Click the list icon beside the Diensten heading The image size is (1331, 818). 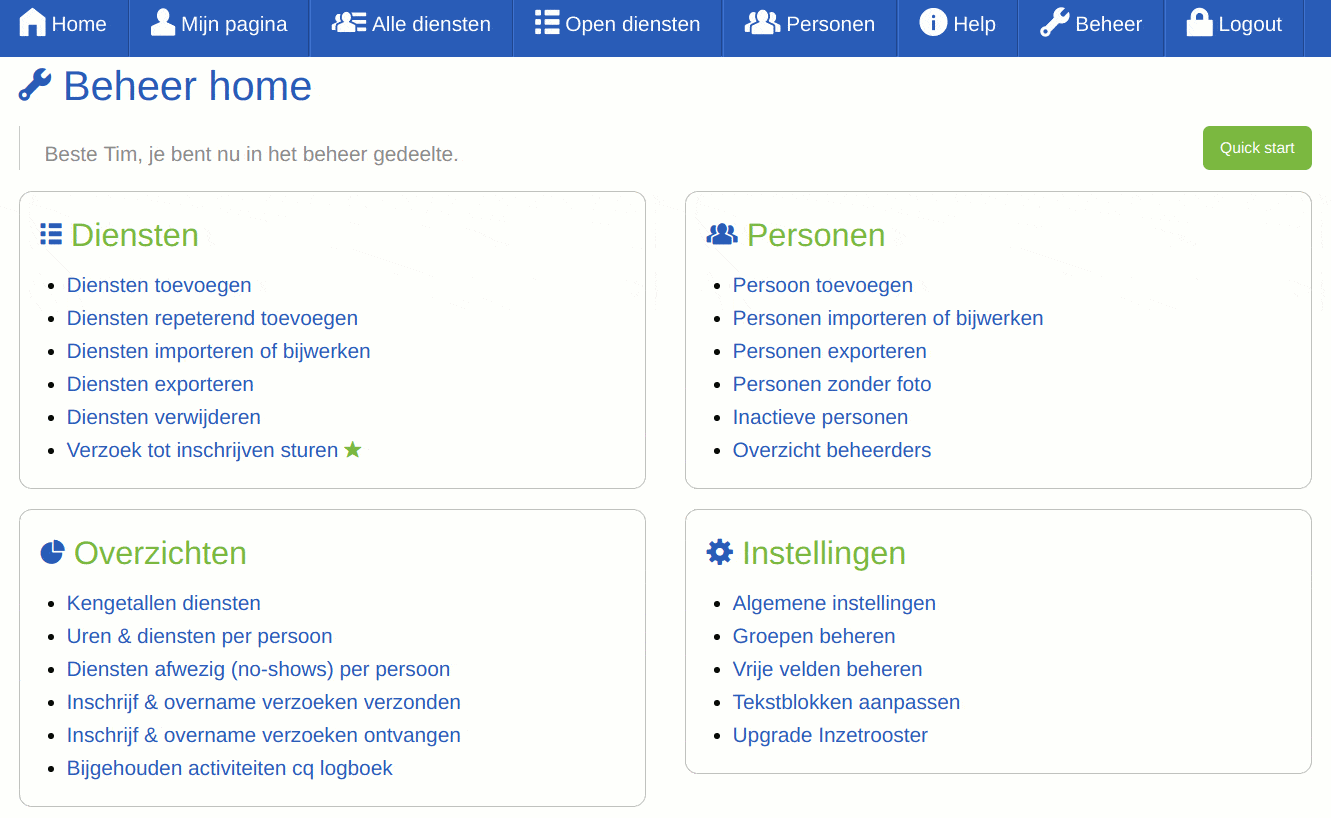[x=50, y=233]
